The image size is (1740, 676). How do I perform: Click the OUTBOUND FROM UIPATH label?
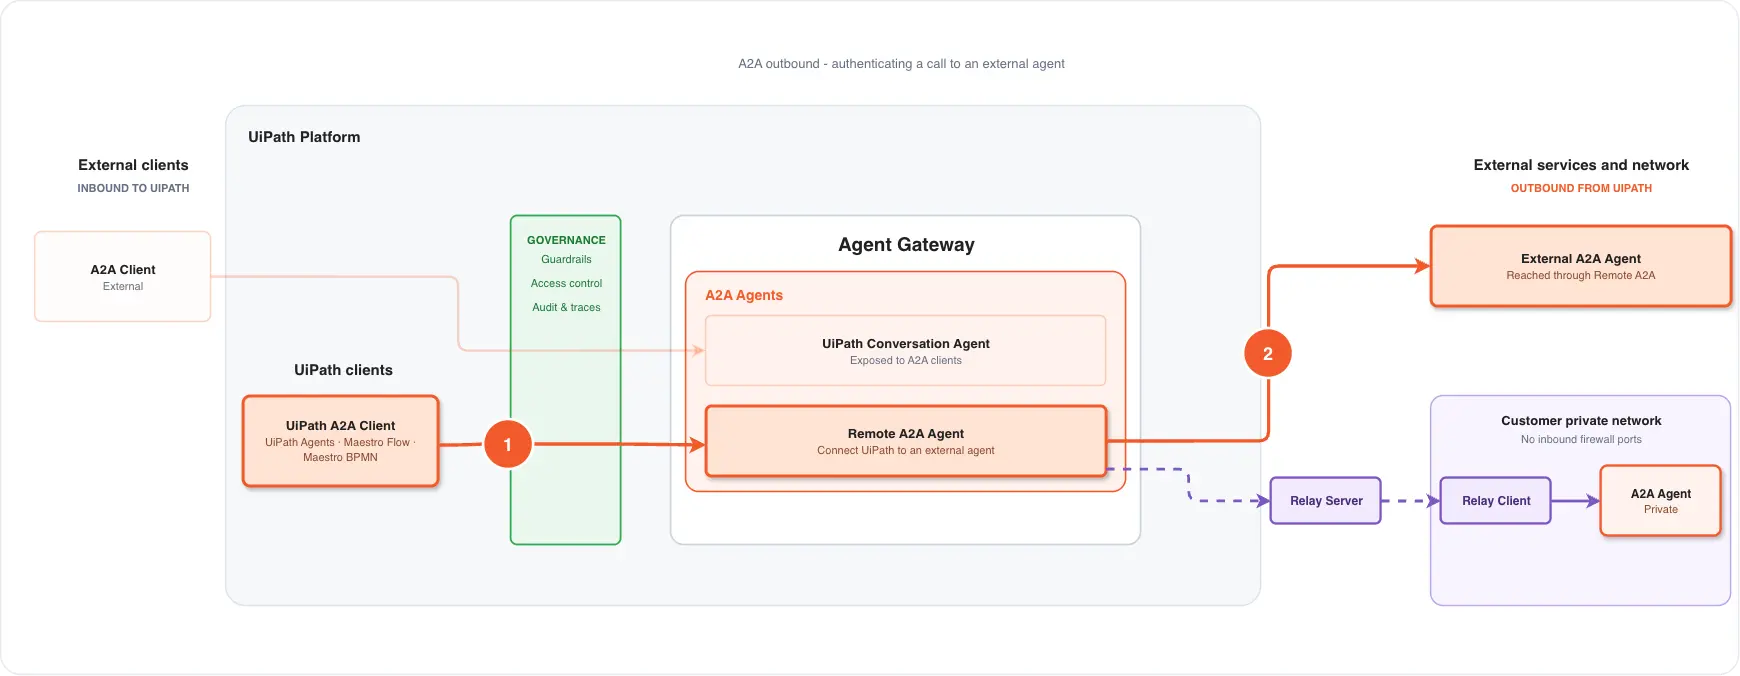[1581, 188]
